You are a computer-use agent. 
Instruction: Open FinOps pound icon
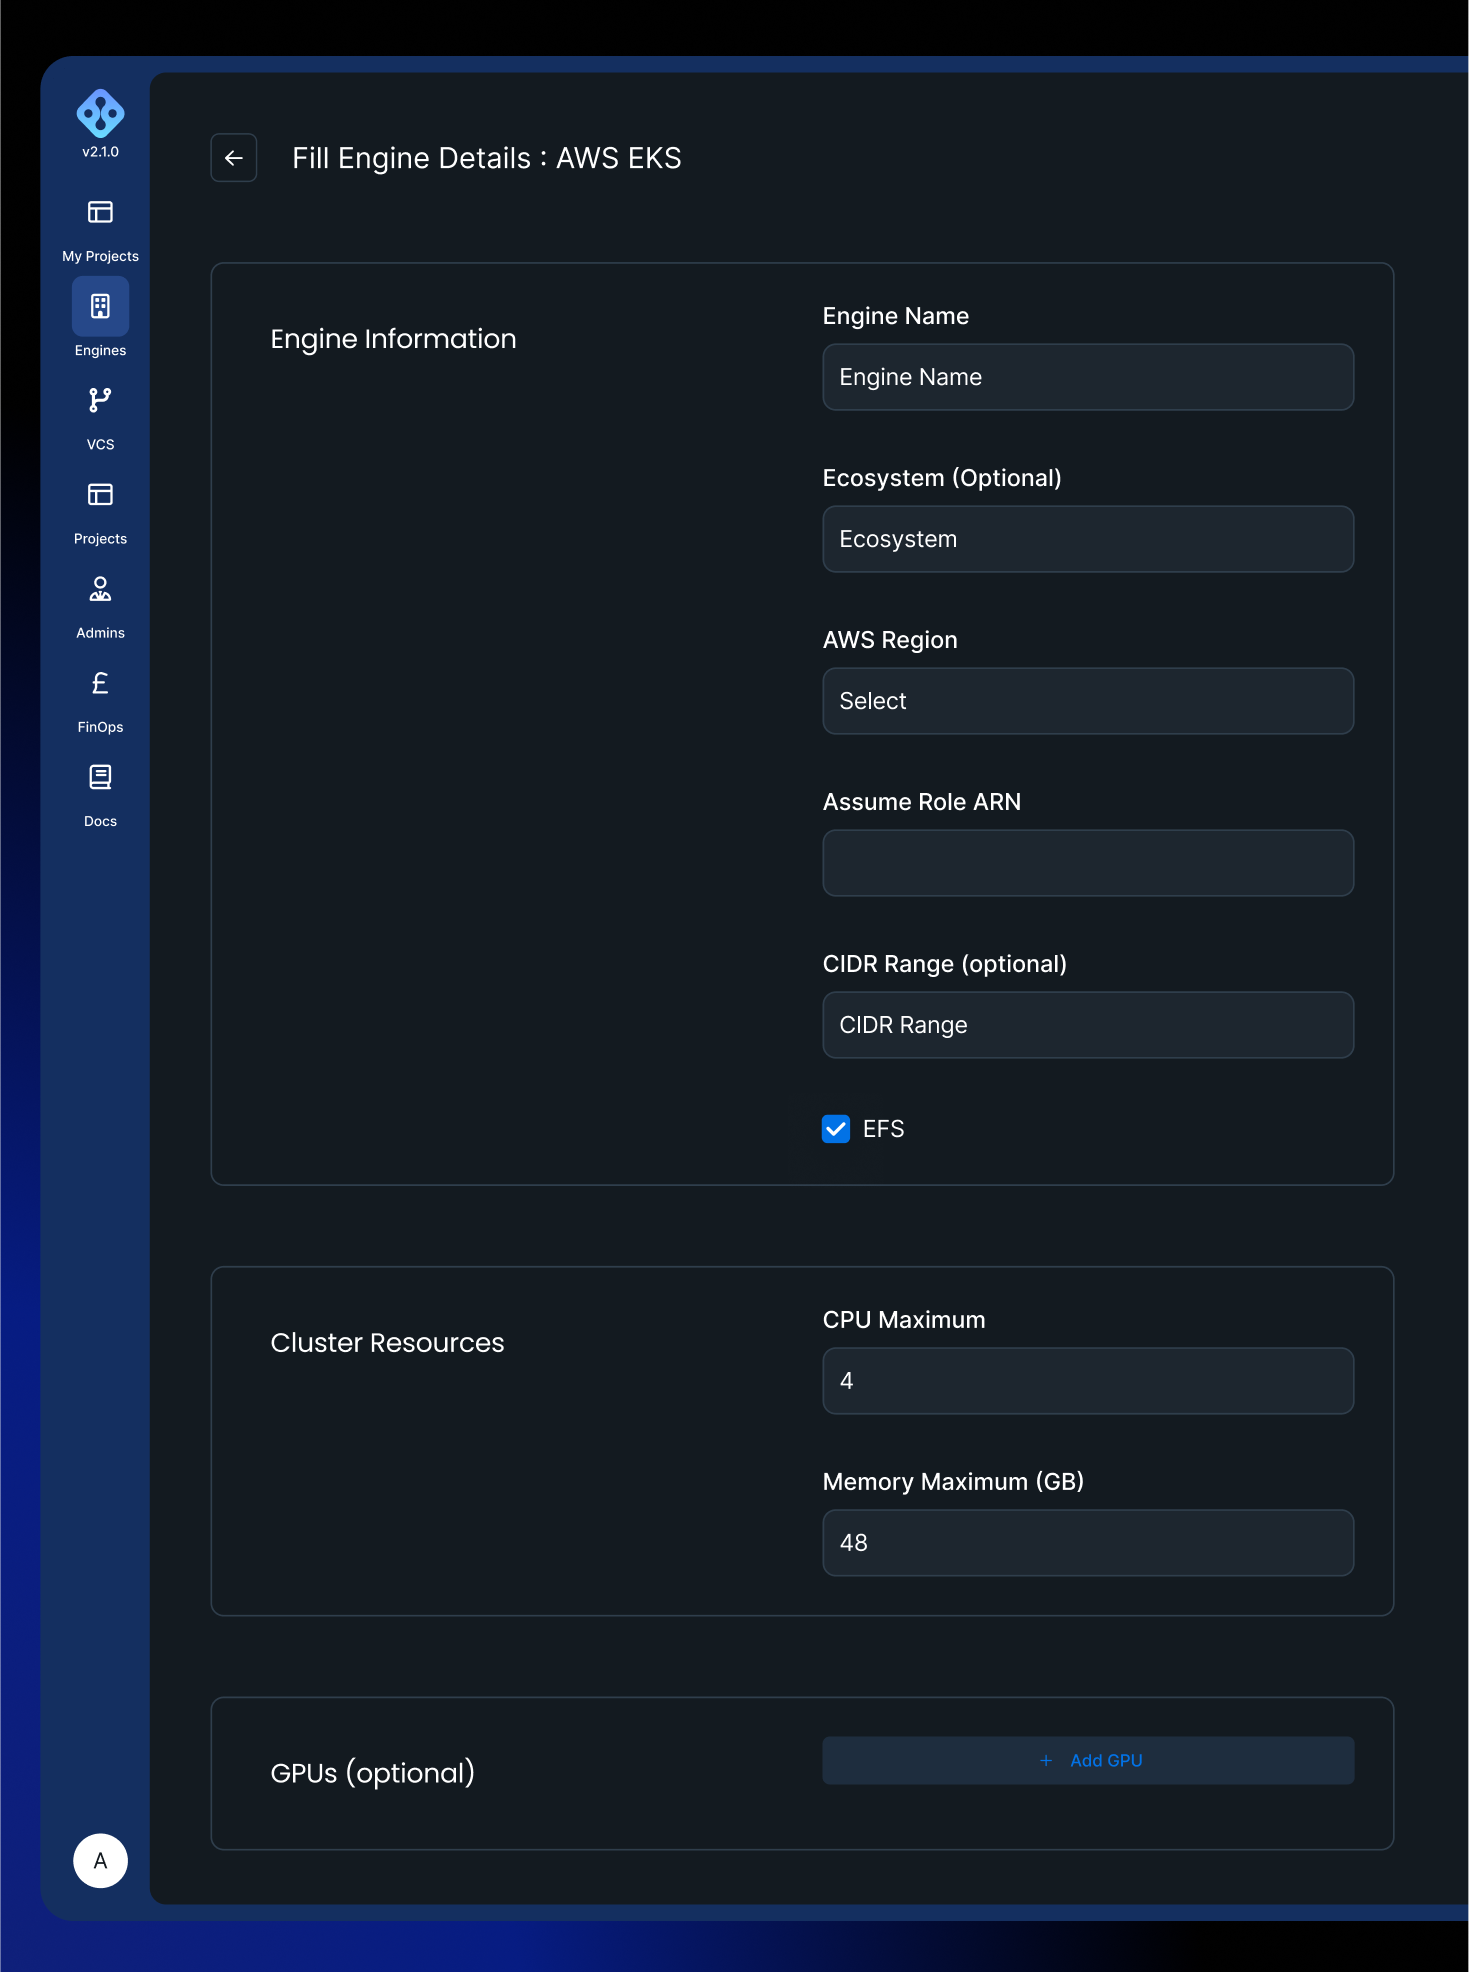(100, 683)
